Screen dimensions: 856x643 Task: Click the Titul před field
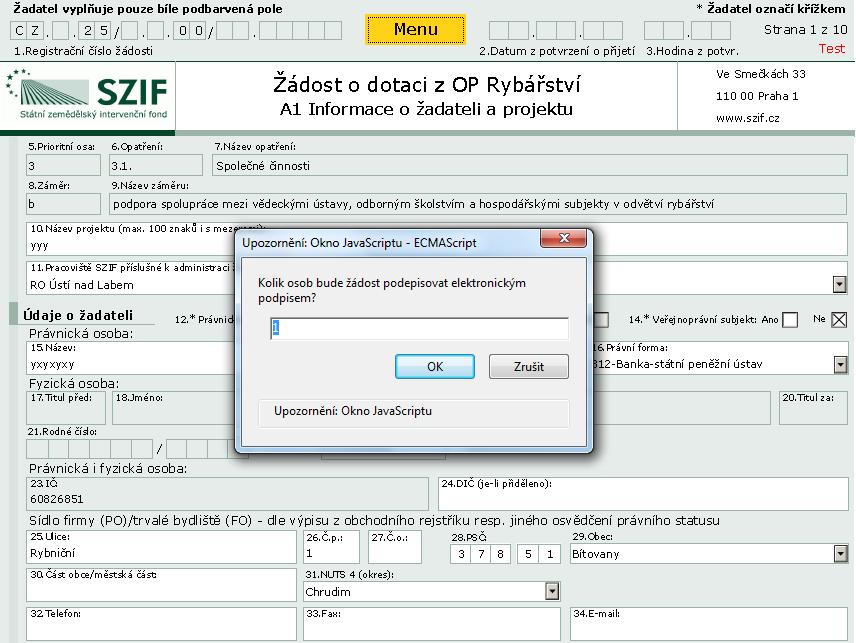click(x=66, y=408)
